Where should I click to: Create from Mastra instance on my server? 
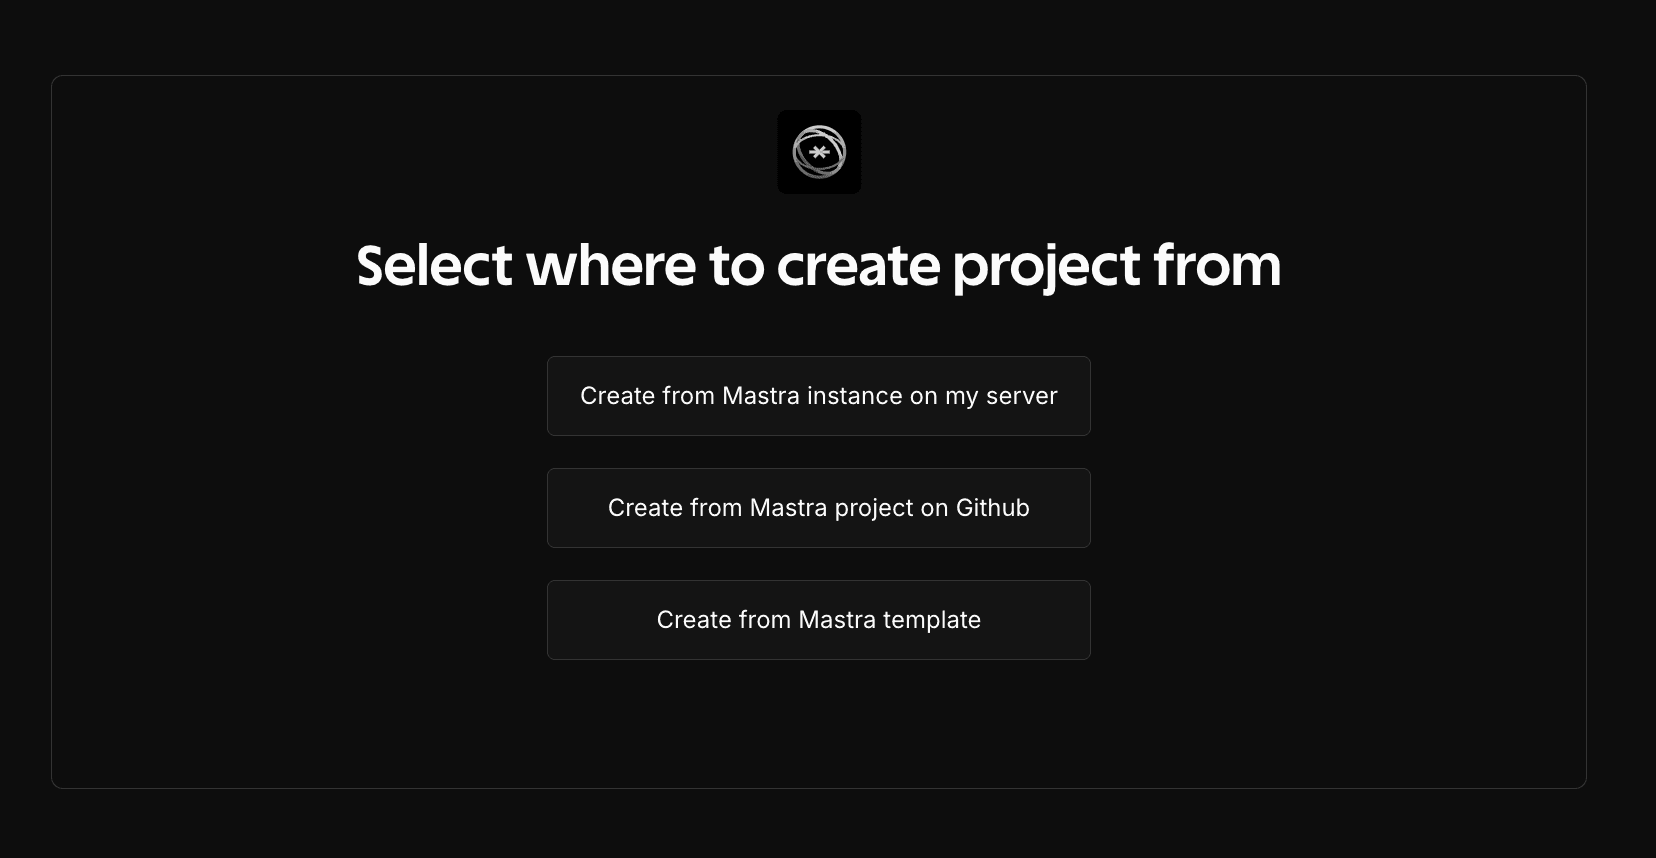[x=818, y=396]
